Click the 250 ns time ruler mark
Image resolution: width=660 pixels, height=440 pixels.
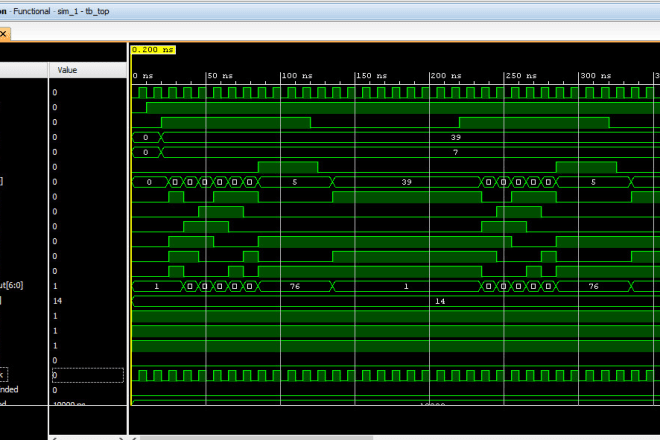520,76
